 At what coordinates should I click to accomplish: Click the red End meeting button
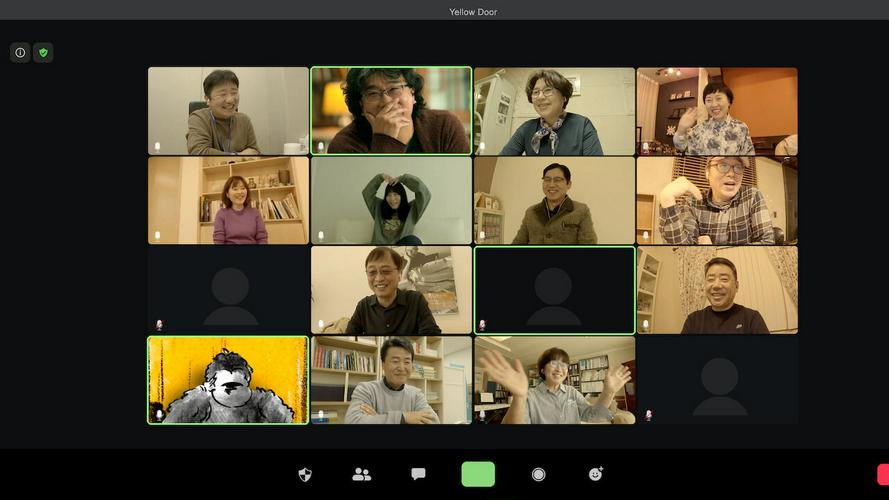tap(882, 474)
